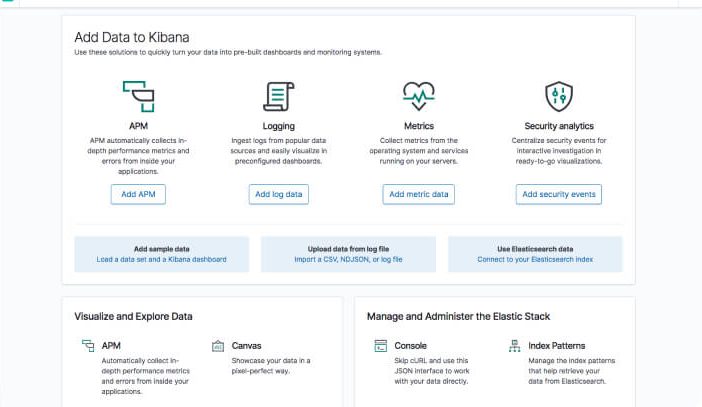
Task: Click the Index Patterns icon
Action: [514, 346]
